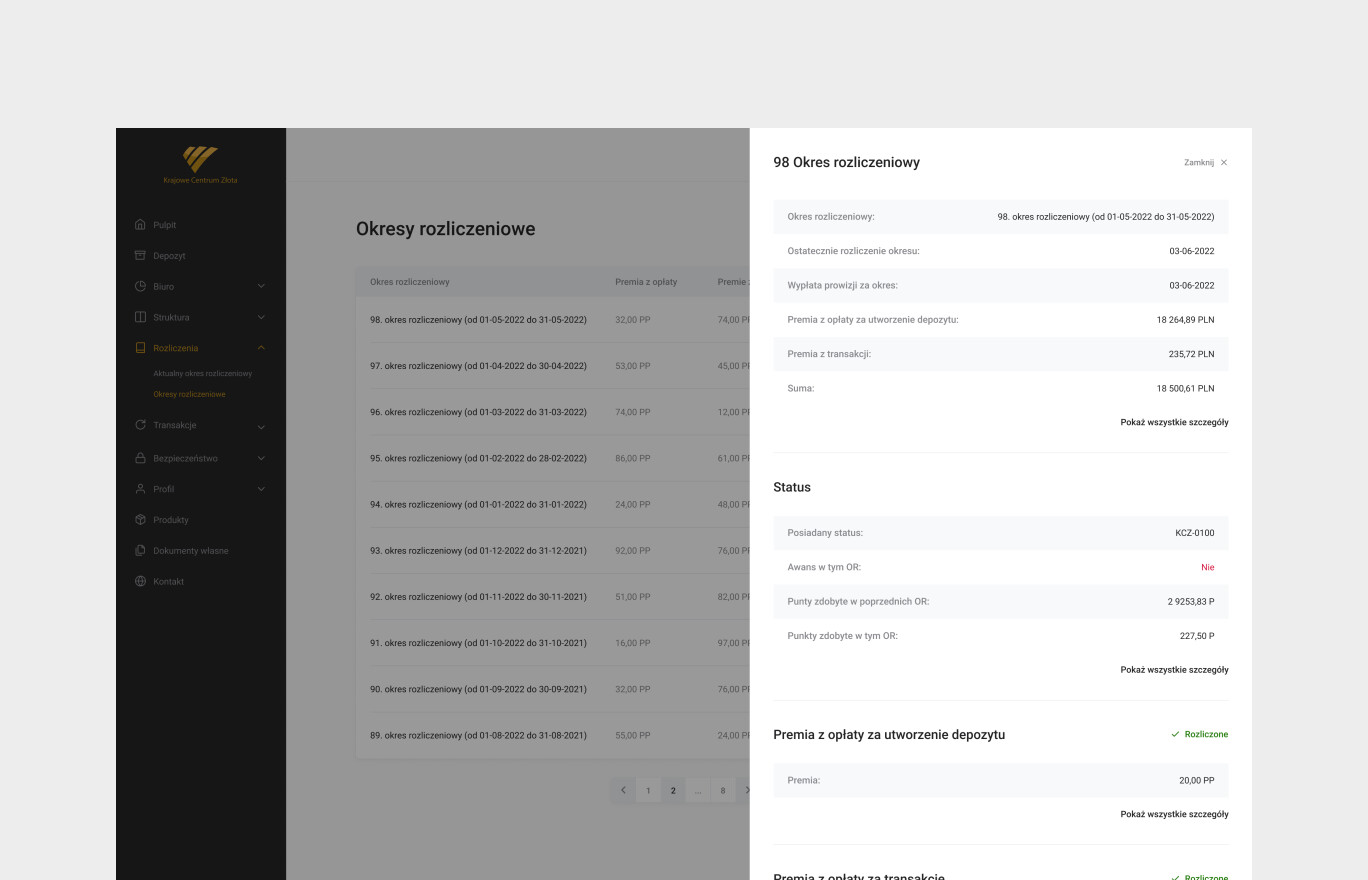
Task: Expand the Transakcje submenu chevron
Action: tap(261, 427)
